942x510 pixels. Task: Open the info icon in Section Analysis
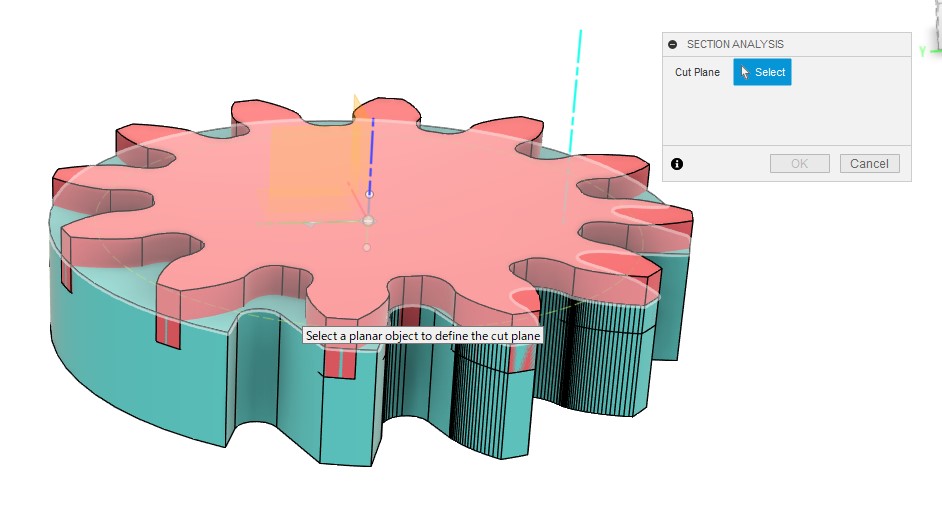point(677,164)
